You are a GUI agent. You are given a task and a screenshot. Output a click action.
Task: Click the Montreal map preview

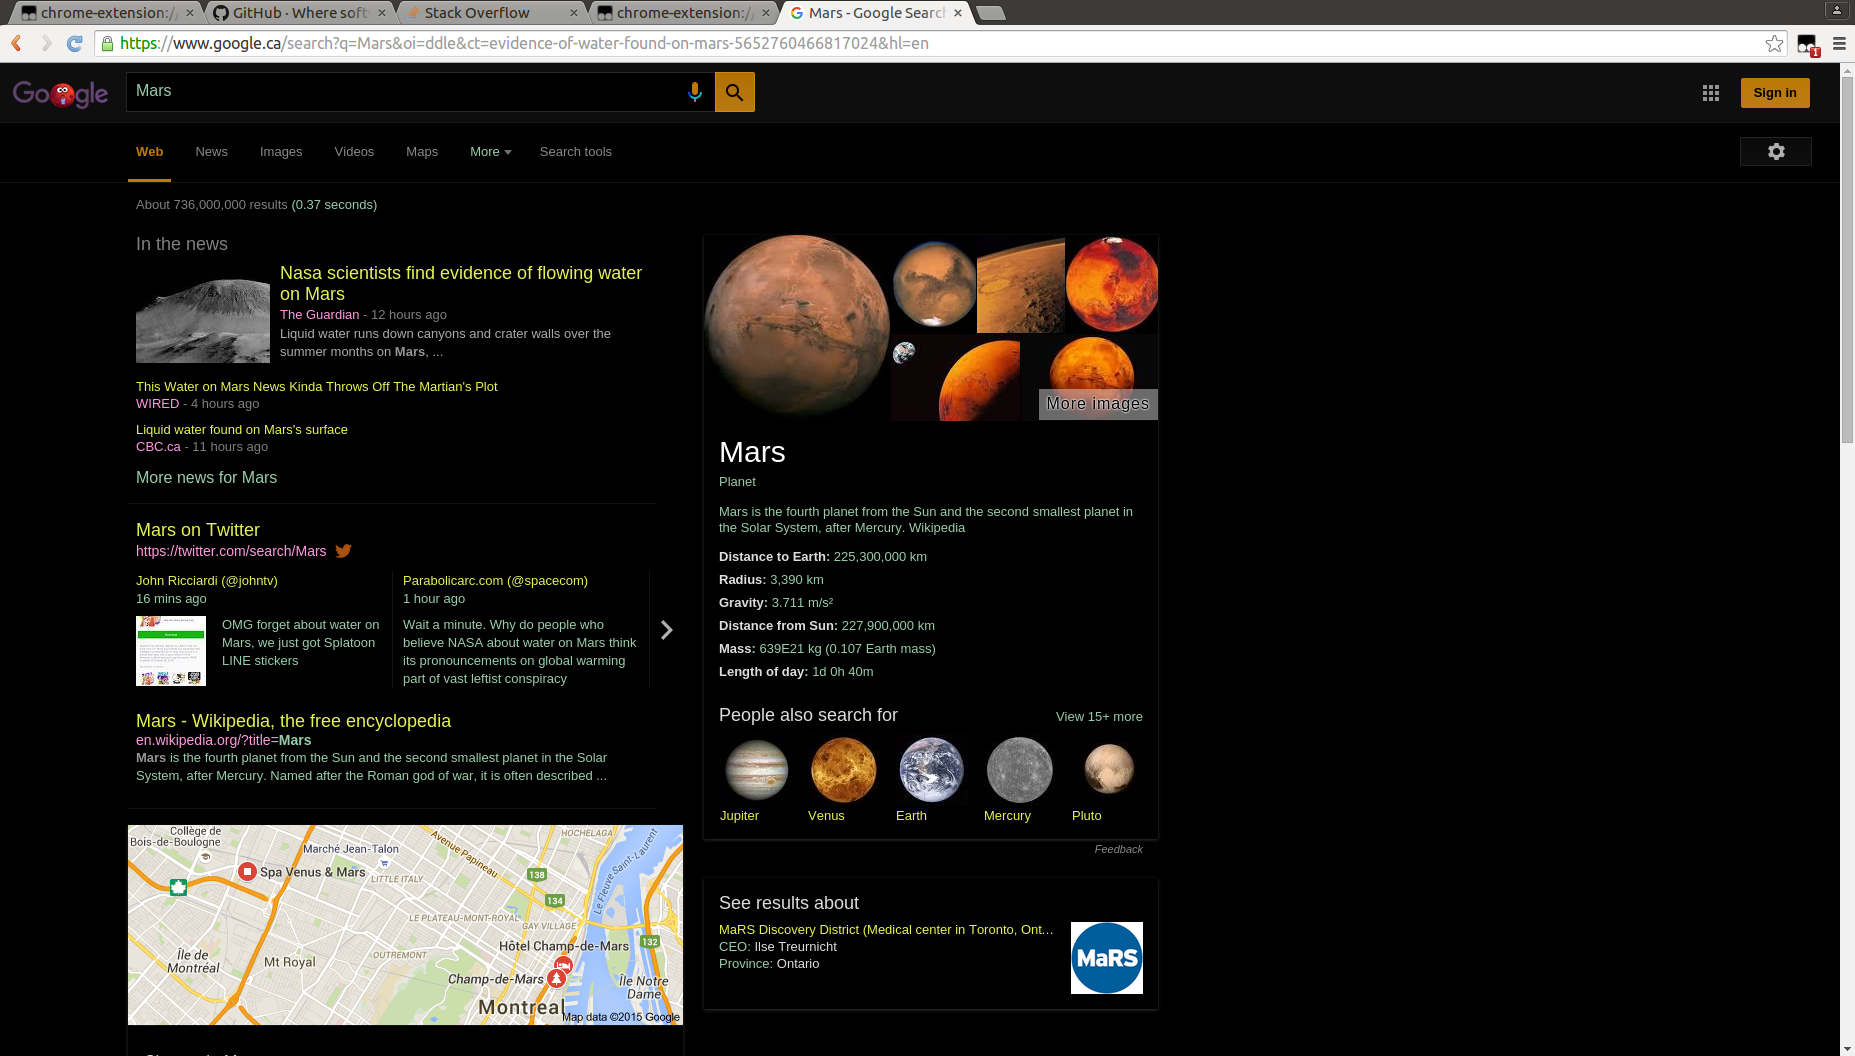coord(405,925)
